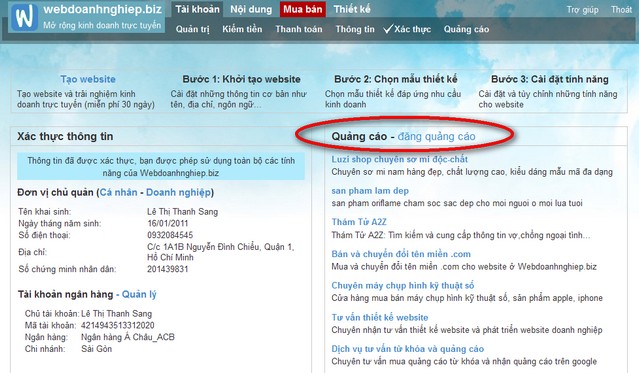Click the bank name Ngân hàng Á Châu_ACB
This screenshot has height=373, width=639.
point(128,337)
